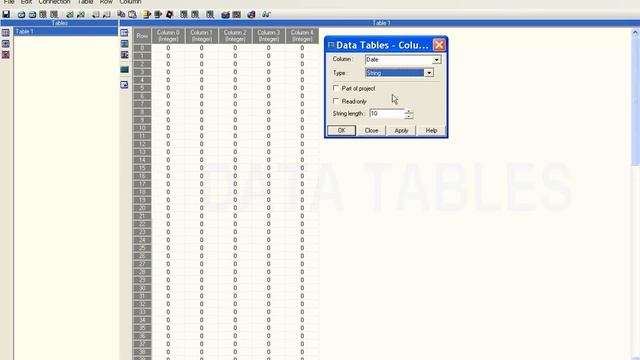This screenshot has height=360, width=640.
Task: Open the Connection menu
Action: pos(54,2)
